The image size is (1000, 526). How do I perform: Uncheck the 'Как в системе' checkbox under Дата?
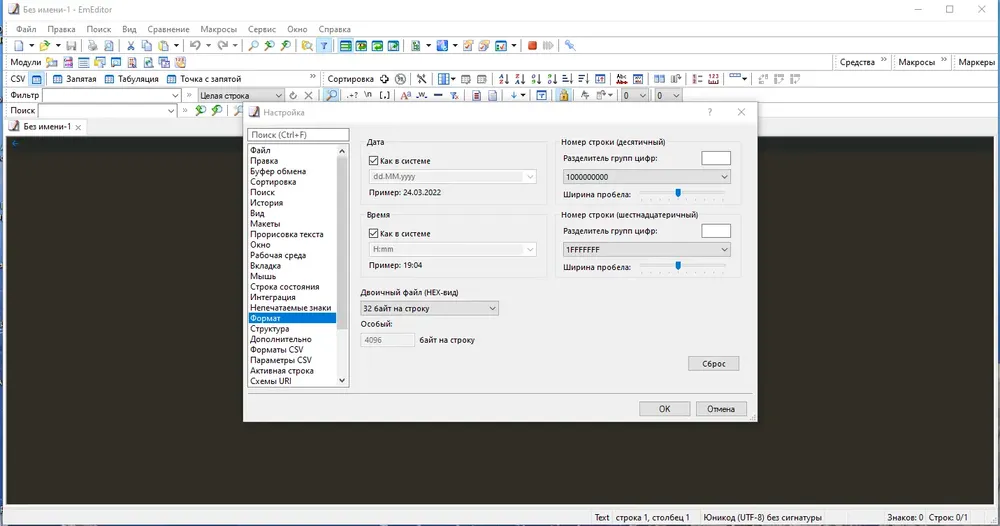point(374,161)
